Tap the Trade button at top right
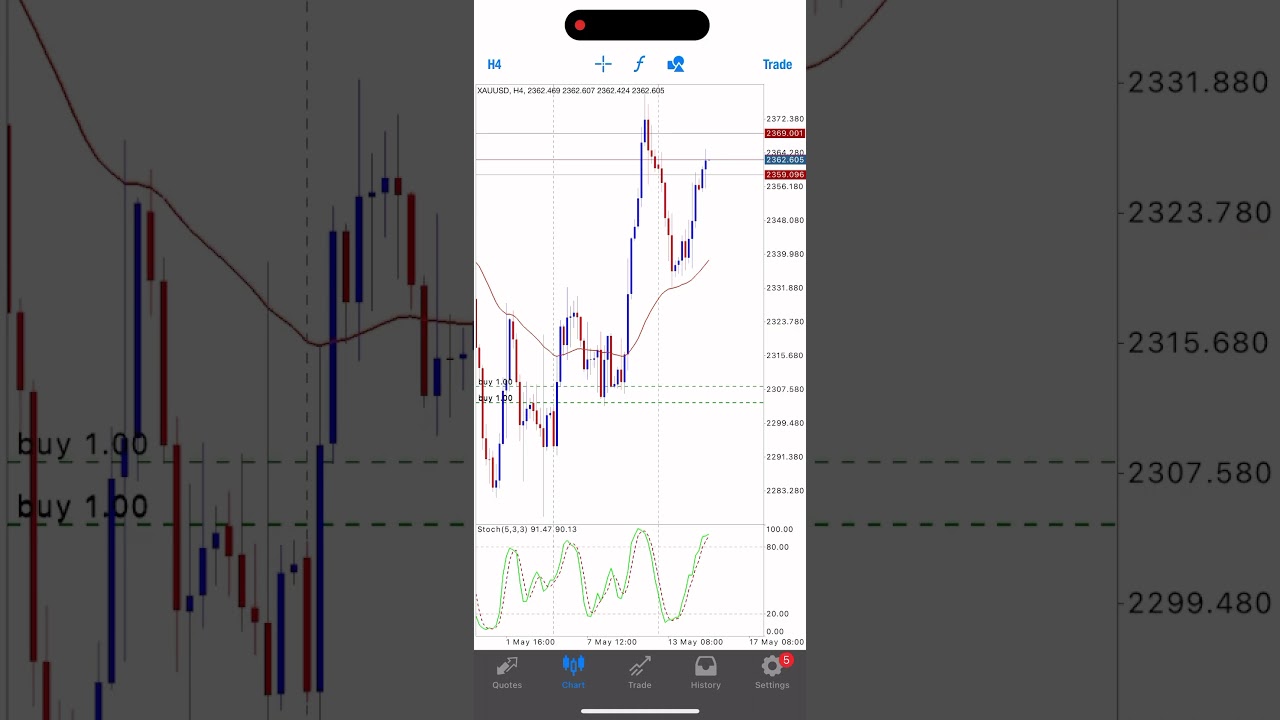 pos(777,64)
